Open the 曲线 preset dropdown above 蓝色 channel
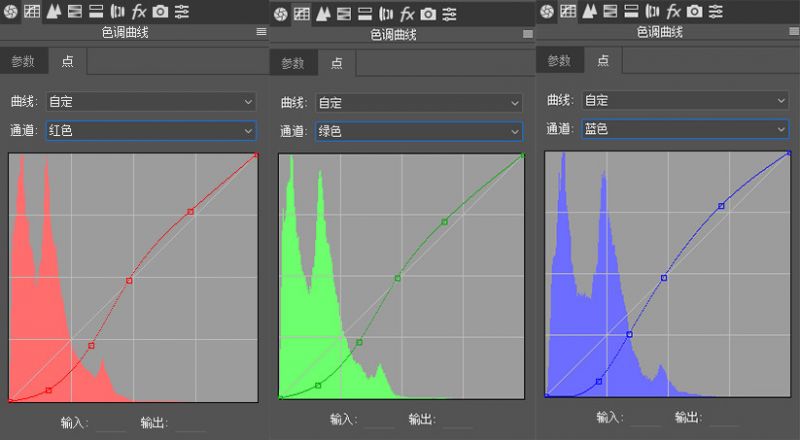 (685, 101)
